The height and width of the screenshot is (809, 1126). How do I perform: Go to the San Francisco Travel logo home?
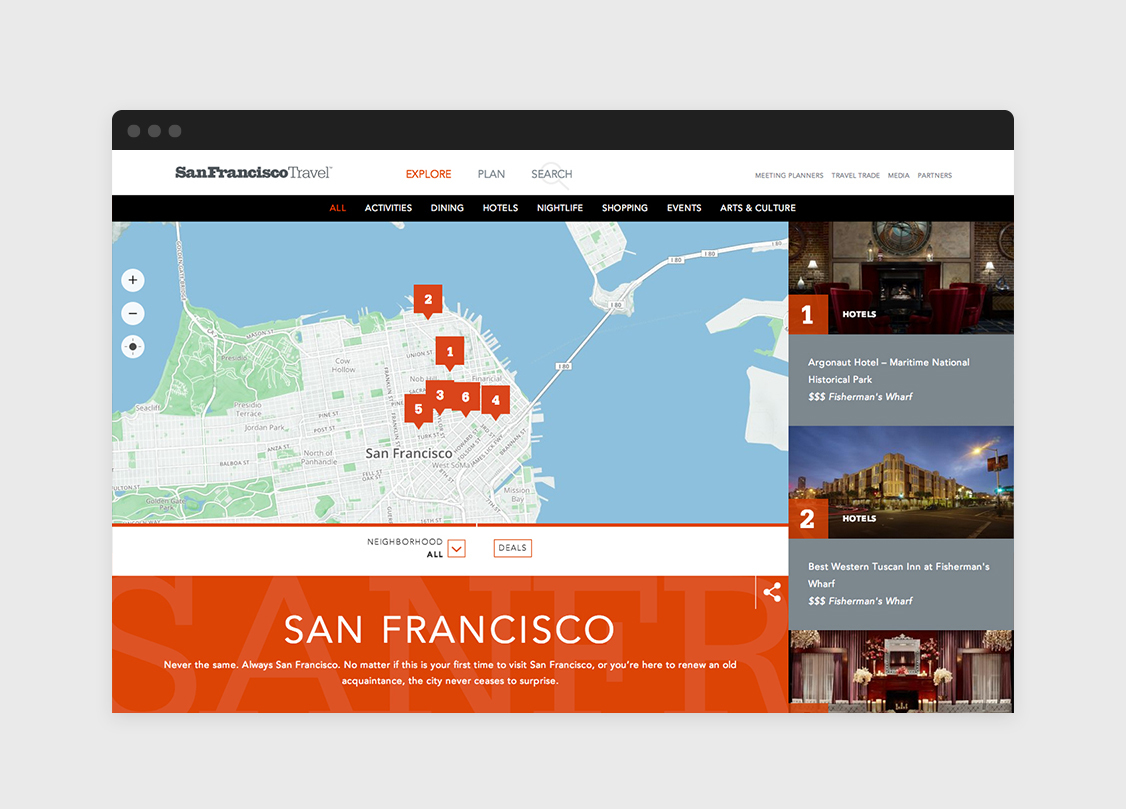(253, 173)
